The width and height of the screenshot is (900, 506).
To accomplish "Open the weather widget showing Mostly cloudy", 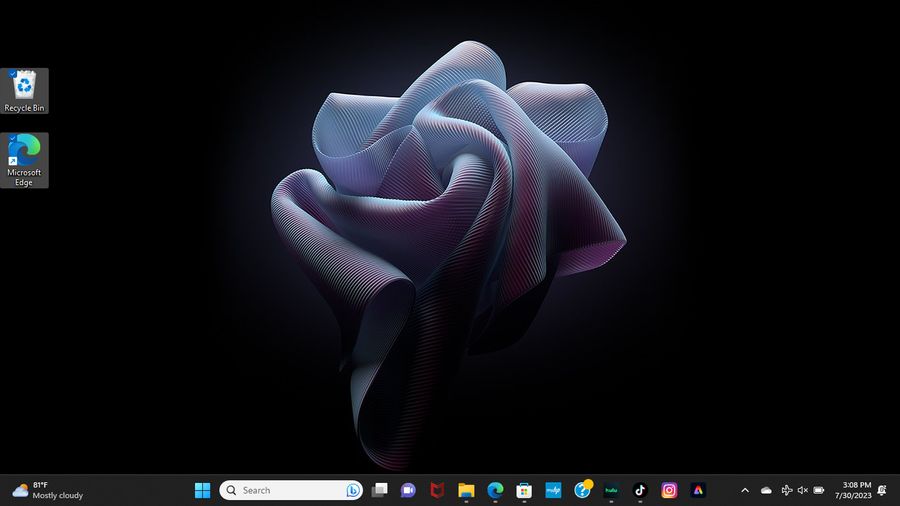I will point(48,491).
